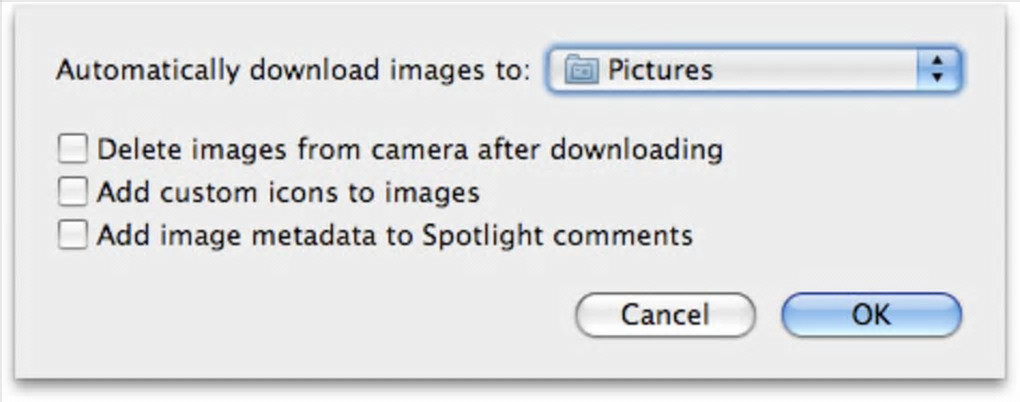1020x402 pixels.
Task: Click the "Automatically download images to:" label
Action: pos(293,70)
